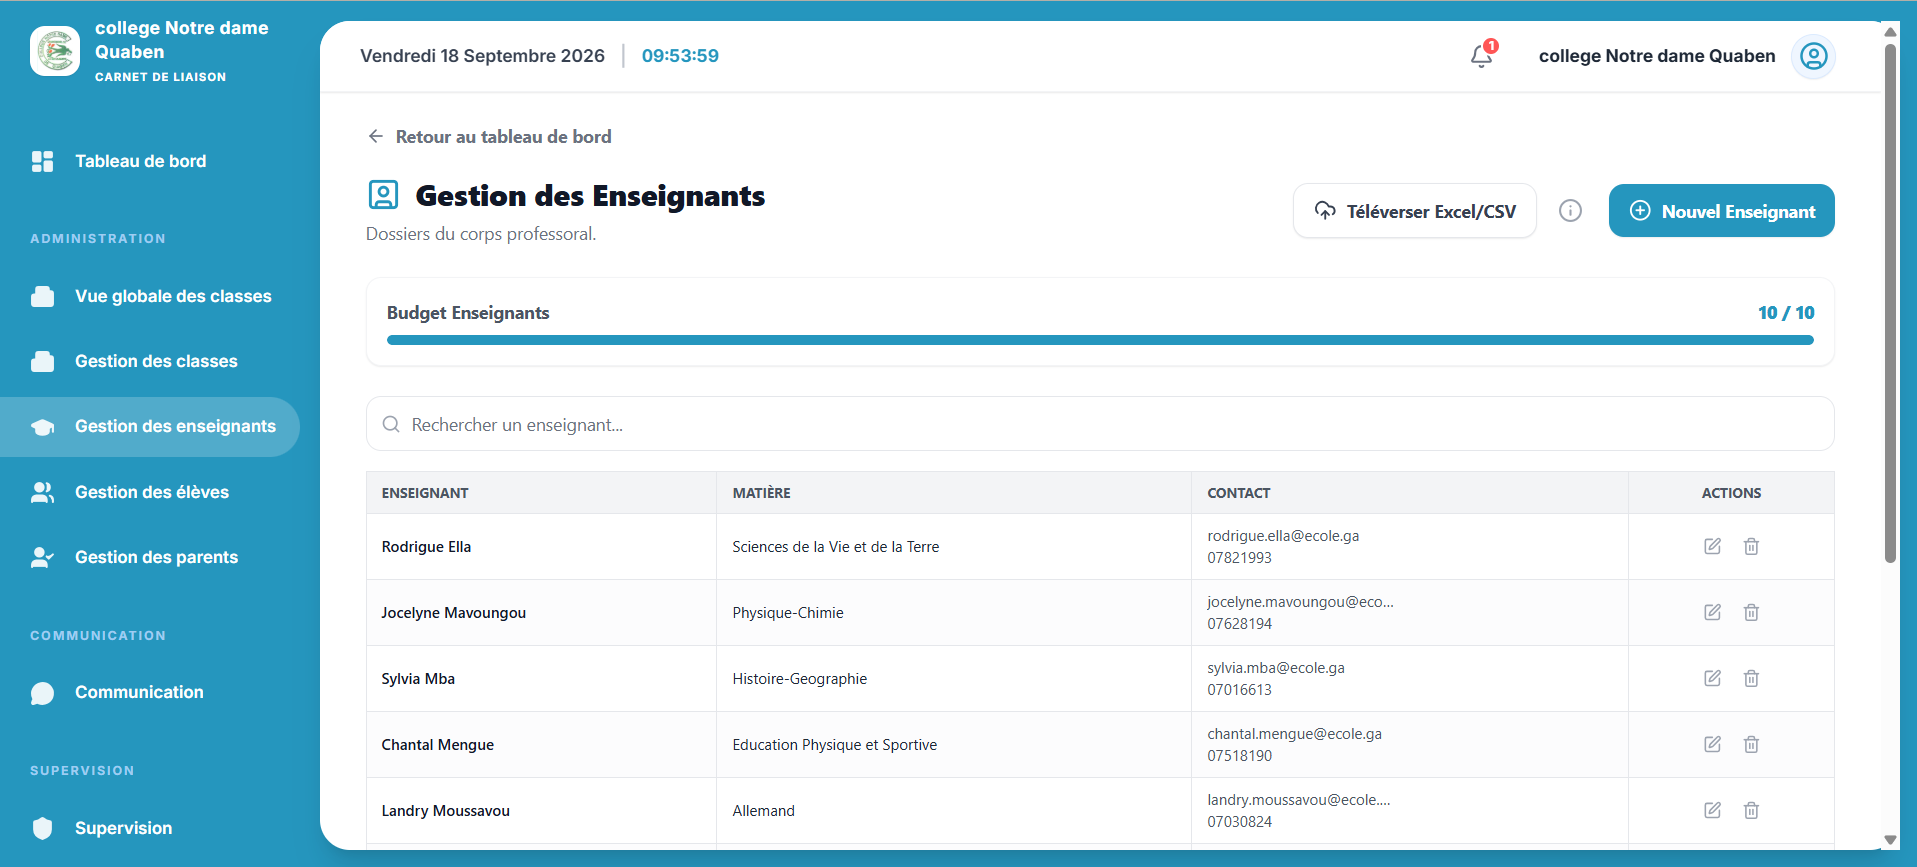
Task: Add a Nouvel Enseignant
Action: 1721,211
